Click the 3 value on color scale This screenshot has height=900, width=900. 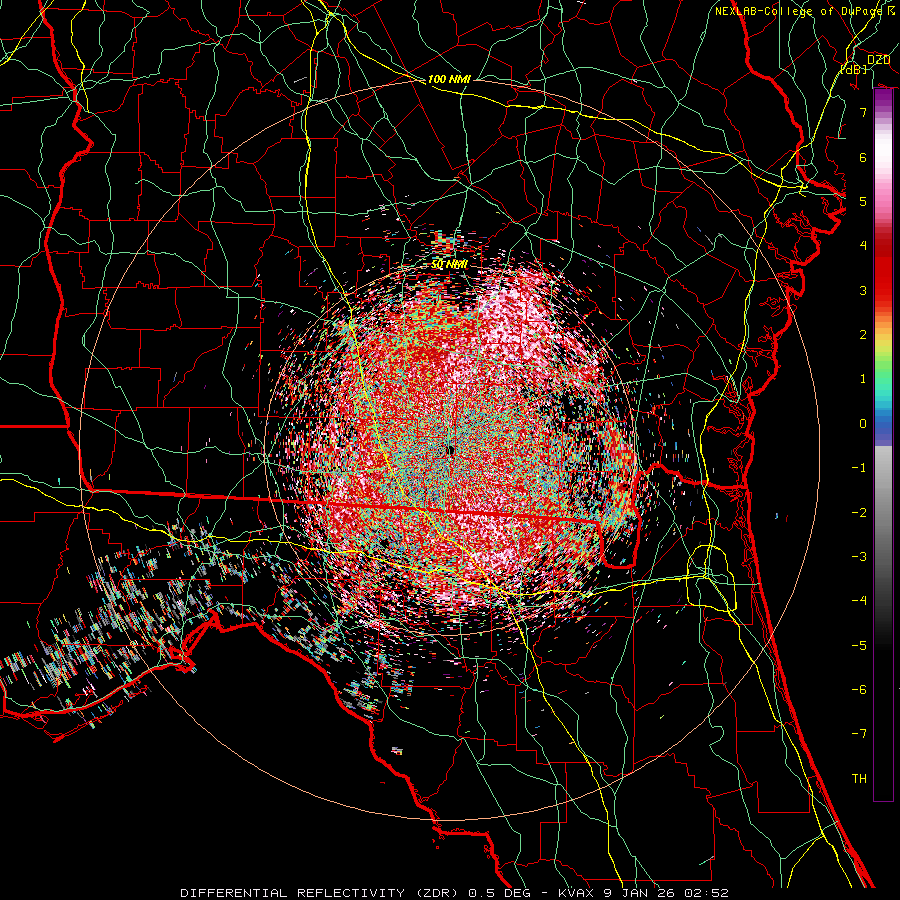coord(863,290)
